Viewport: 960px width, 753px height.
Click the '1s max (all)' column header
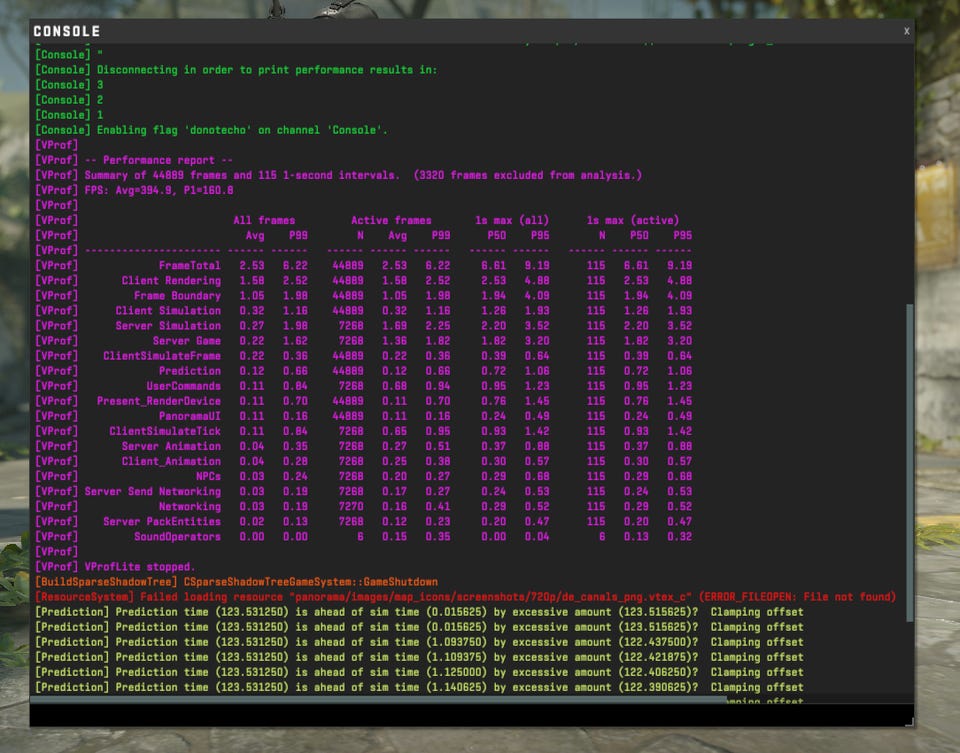[x=512, y=220]
